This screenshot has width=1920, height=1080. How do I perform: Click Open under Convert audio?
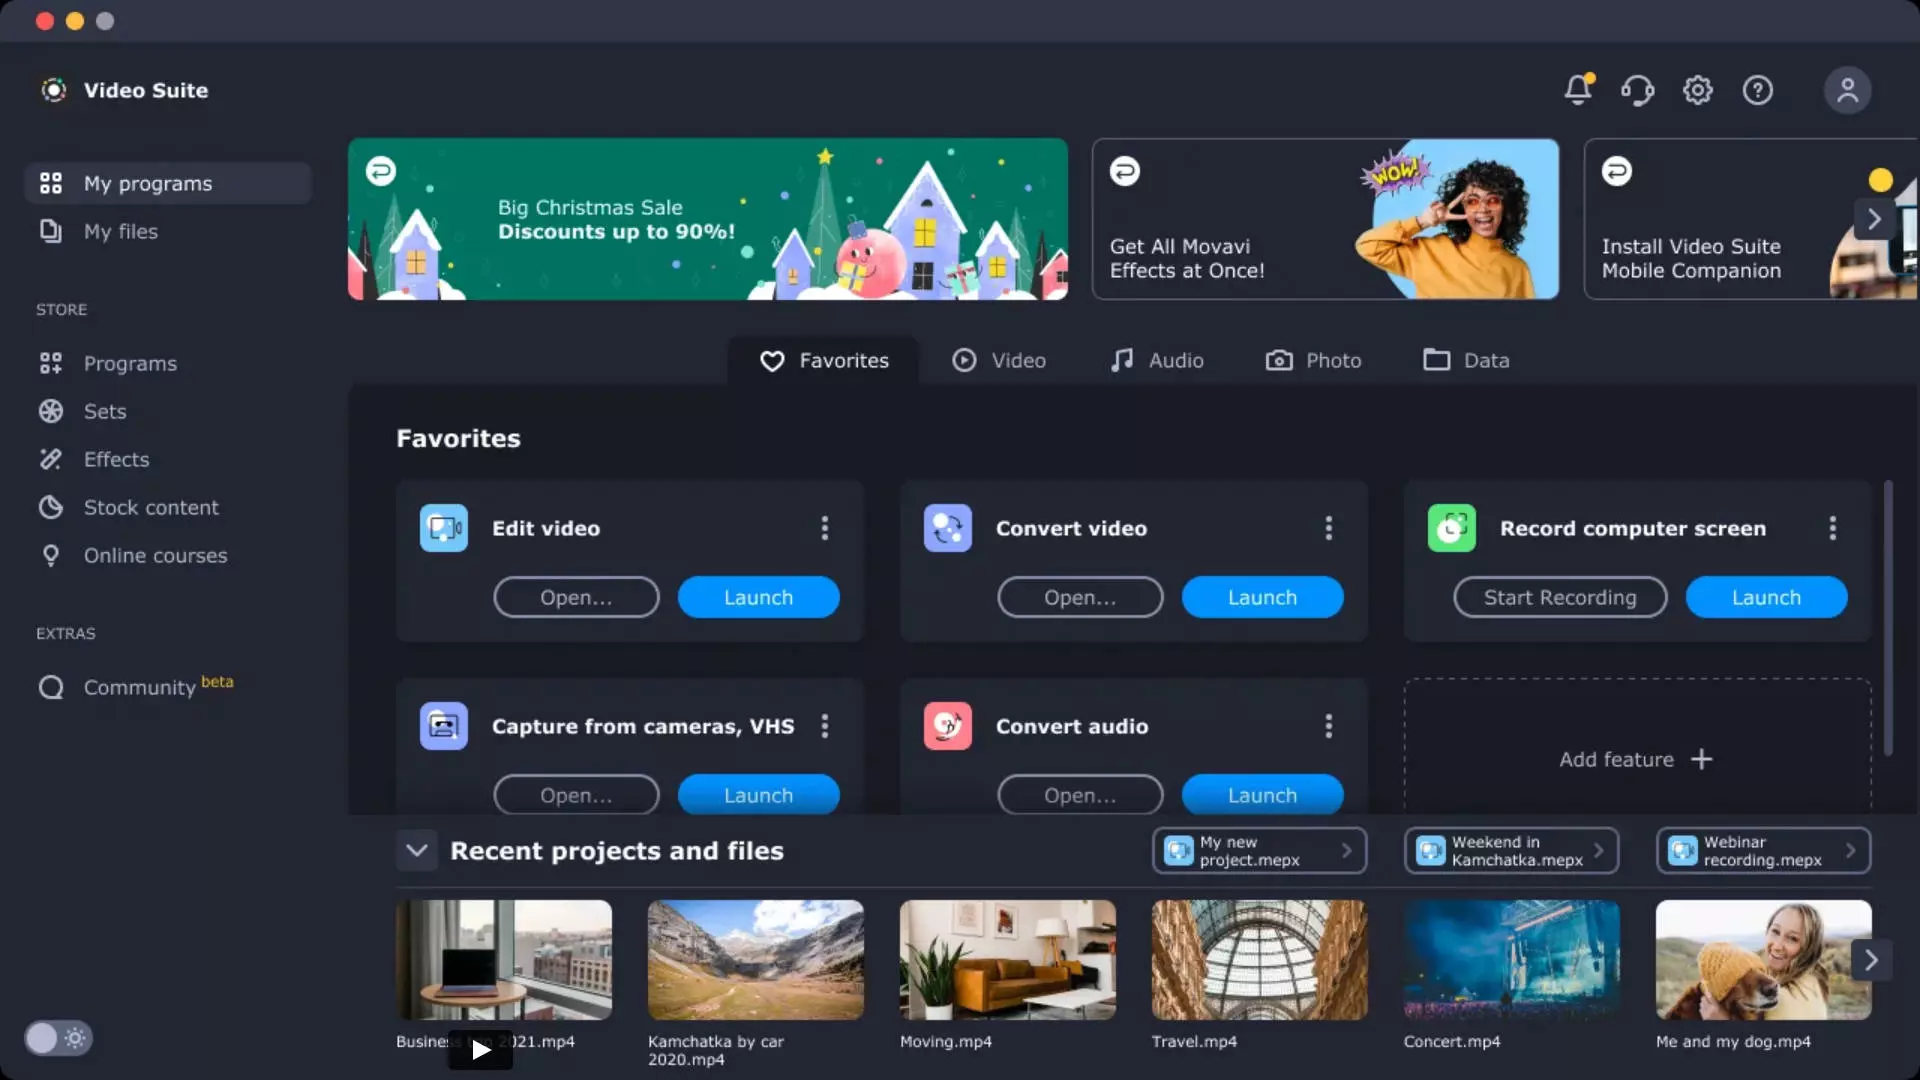(1080, 795)
